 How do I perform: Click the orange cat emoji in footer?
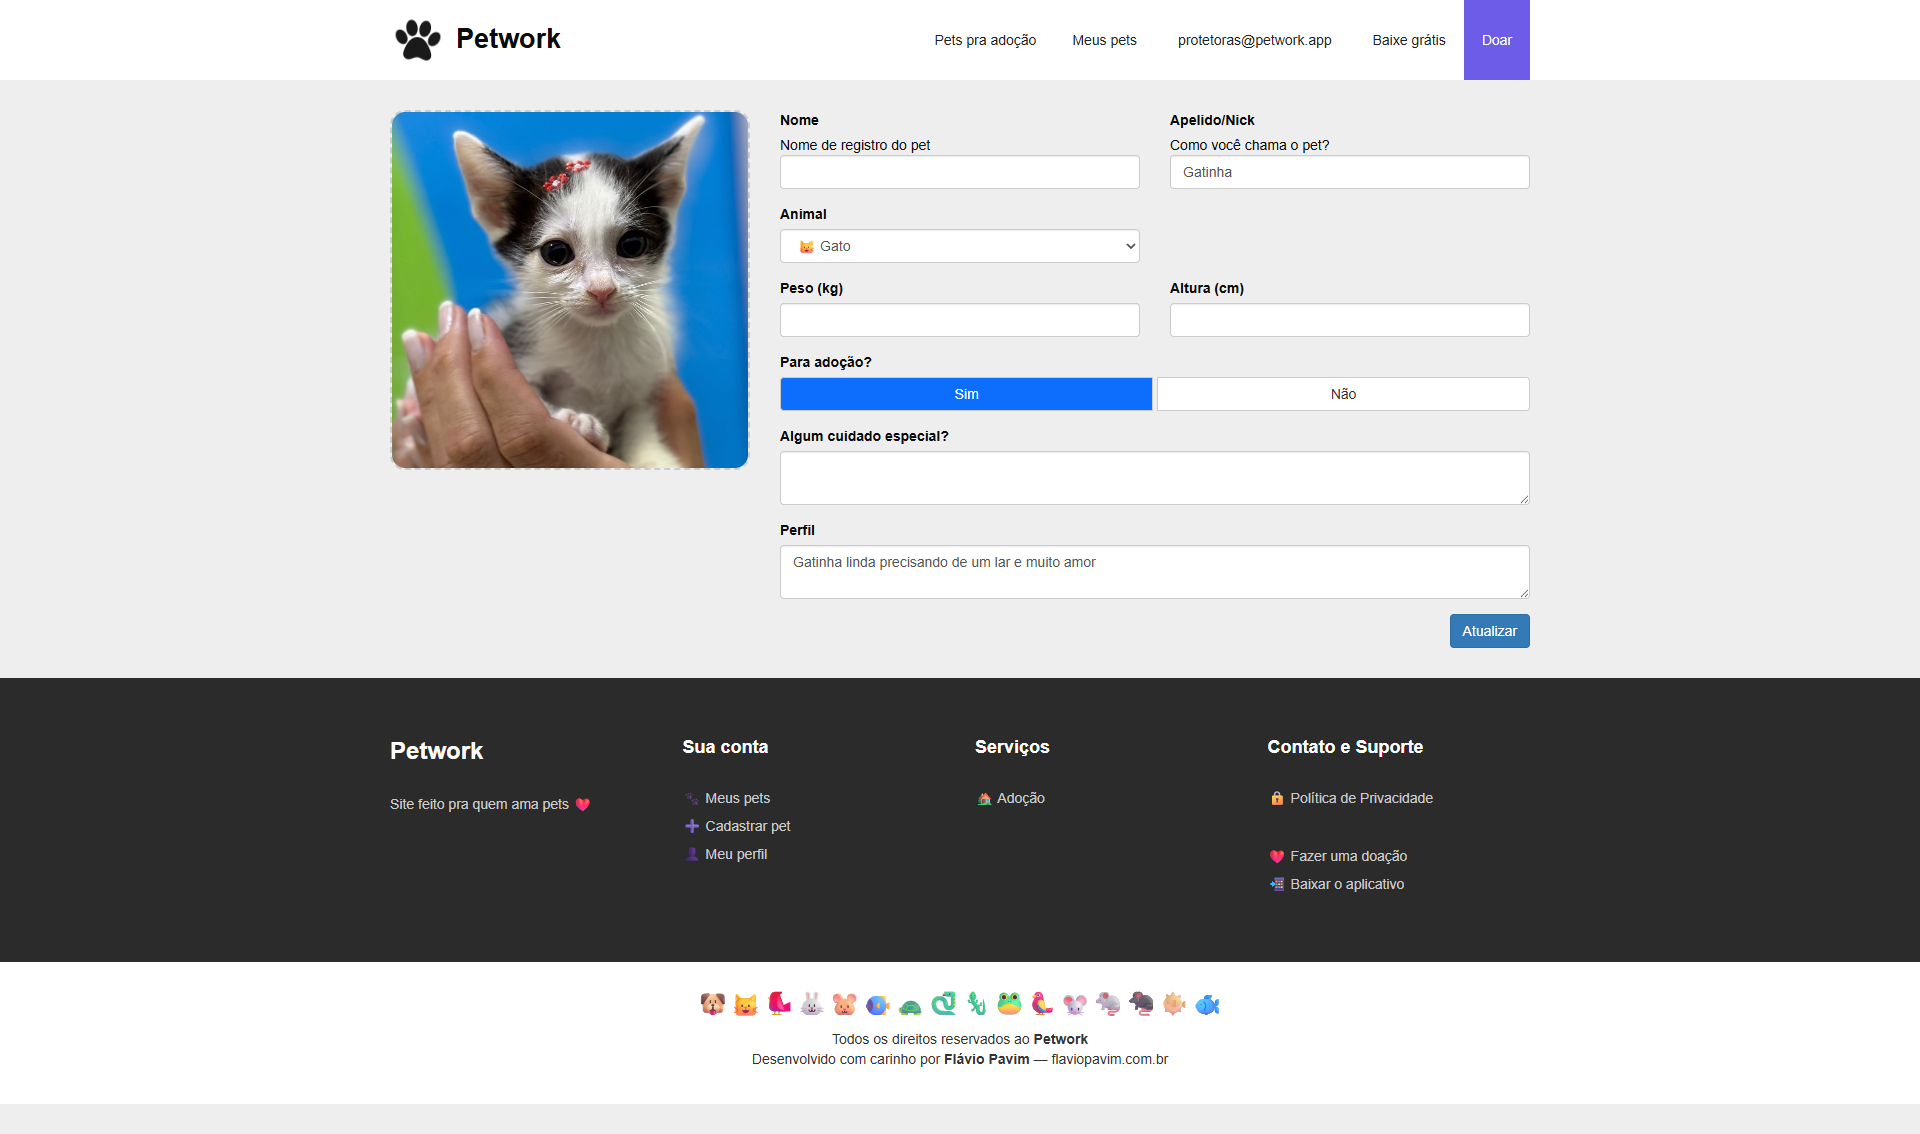tap(746, 1004)
